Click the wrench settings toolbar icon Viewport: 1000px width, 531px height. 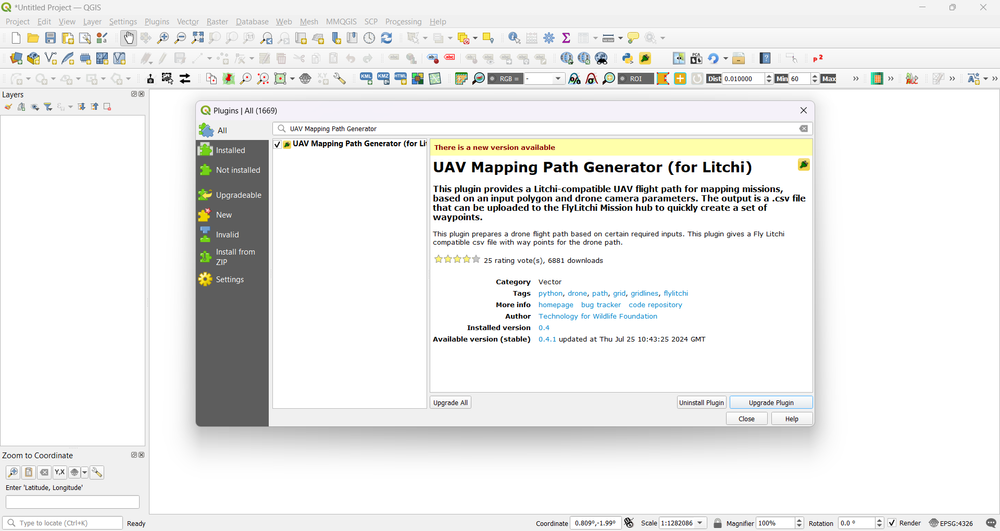339,78
